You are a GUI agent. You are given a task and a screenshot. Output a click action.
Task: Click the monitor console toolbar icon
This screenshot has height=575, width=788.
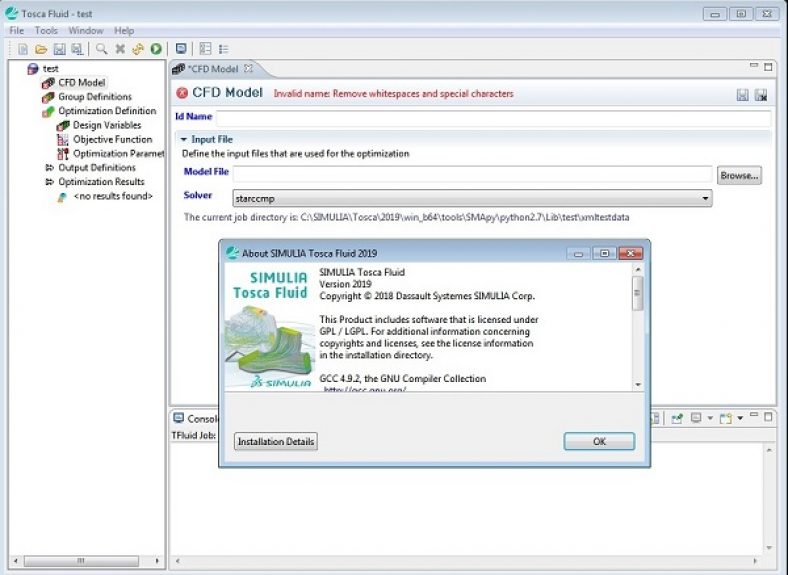pyautogui.click(x=181, y=49)
